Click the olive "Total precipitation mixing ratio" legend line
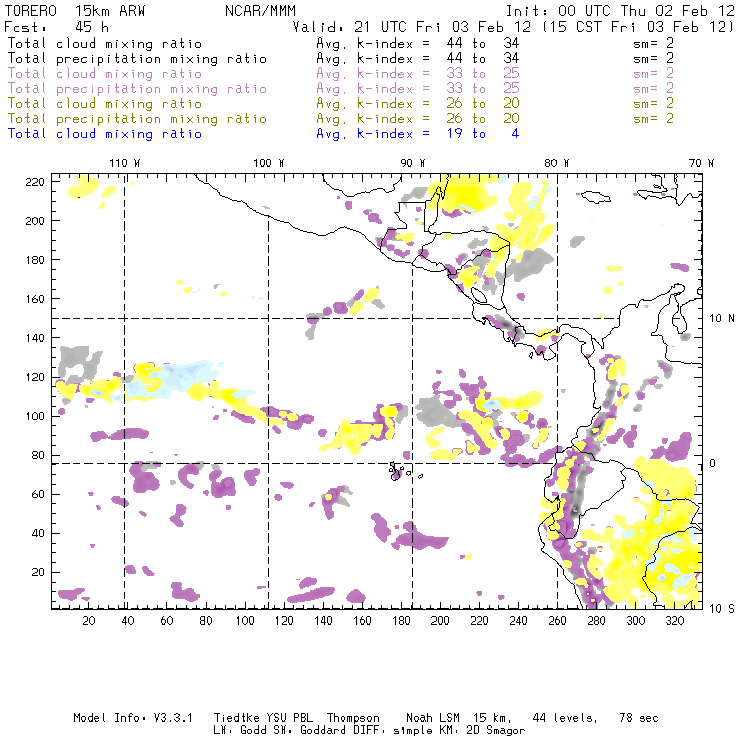The width and height of the screenshot is (740, 740). [137, 119]
